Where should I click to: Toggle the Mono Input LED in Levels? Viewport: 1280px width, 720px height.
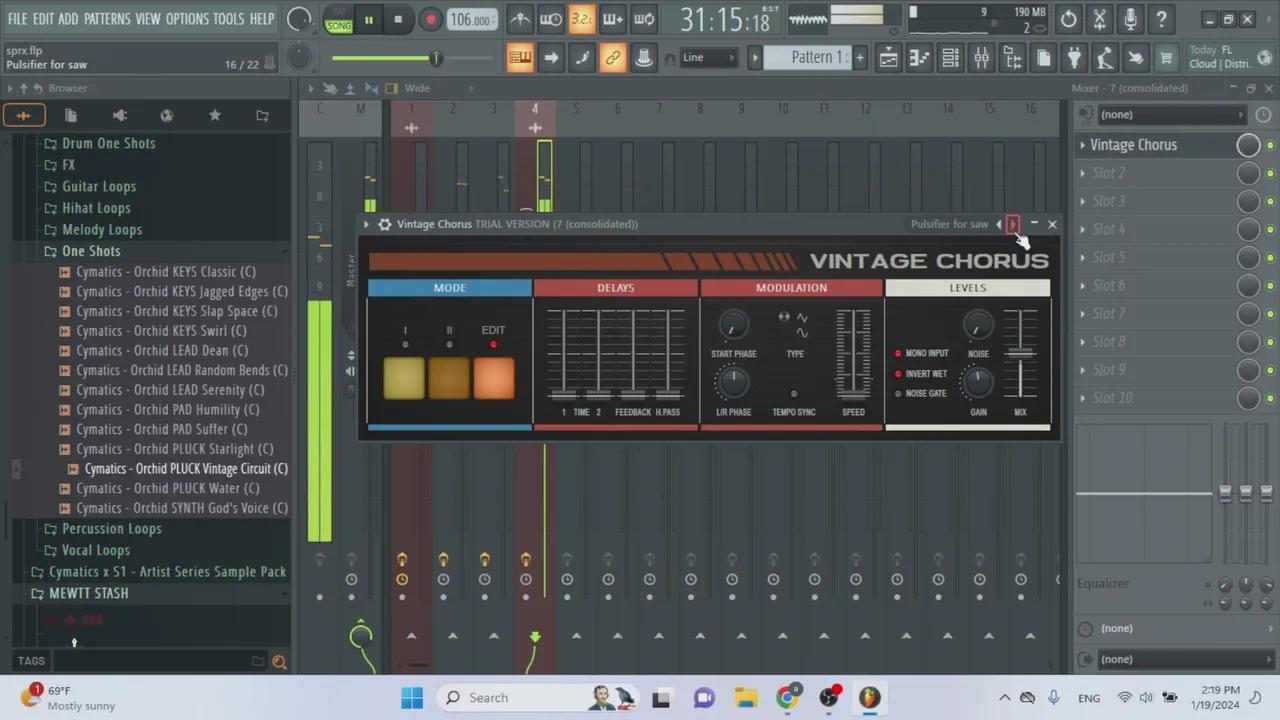(x=898, y=354)
